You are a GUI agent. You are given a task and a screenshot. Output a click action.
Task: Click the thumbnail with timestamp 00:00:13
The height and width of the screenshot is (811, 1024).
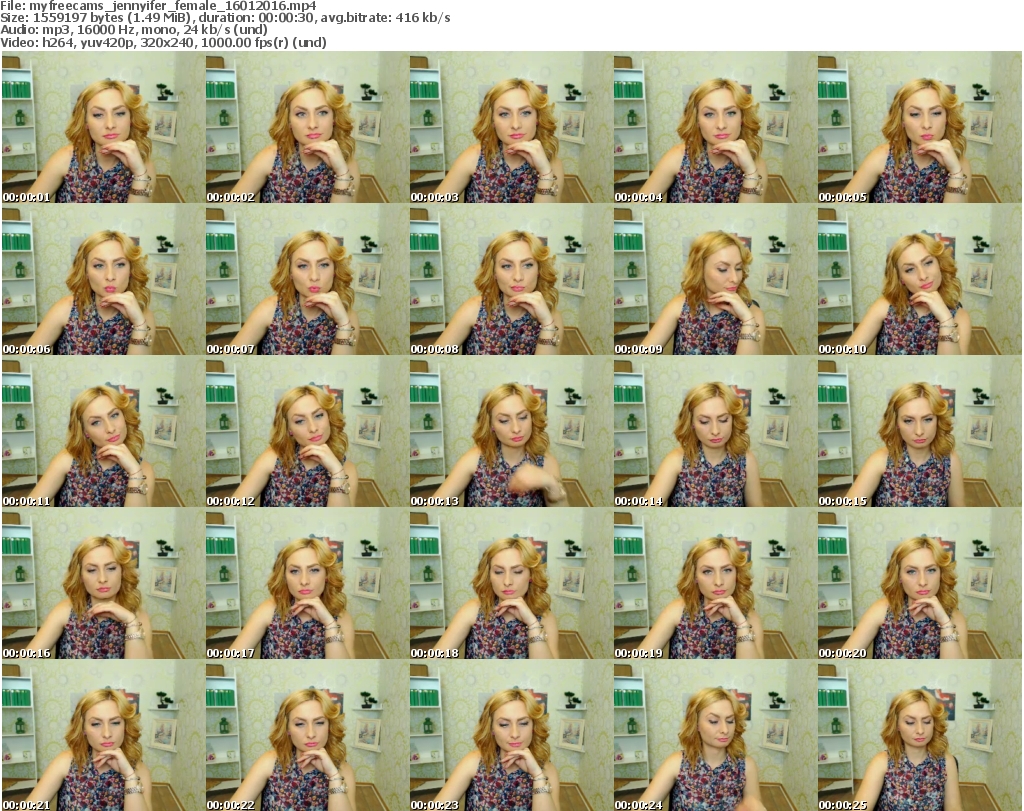point(511,432)
